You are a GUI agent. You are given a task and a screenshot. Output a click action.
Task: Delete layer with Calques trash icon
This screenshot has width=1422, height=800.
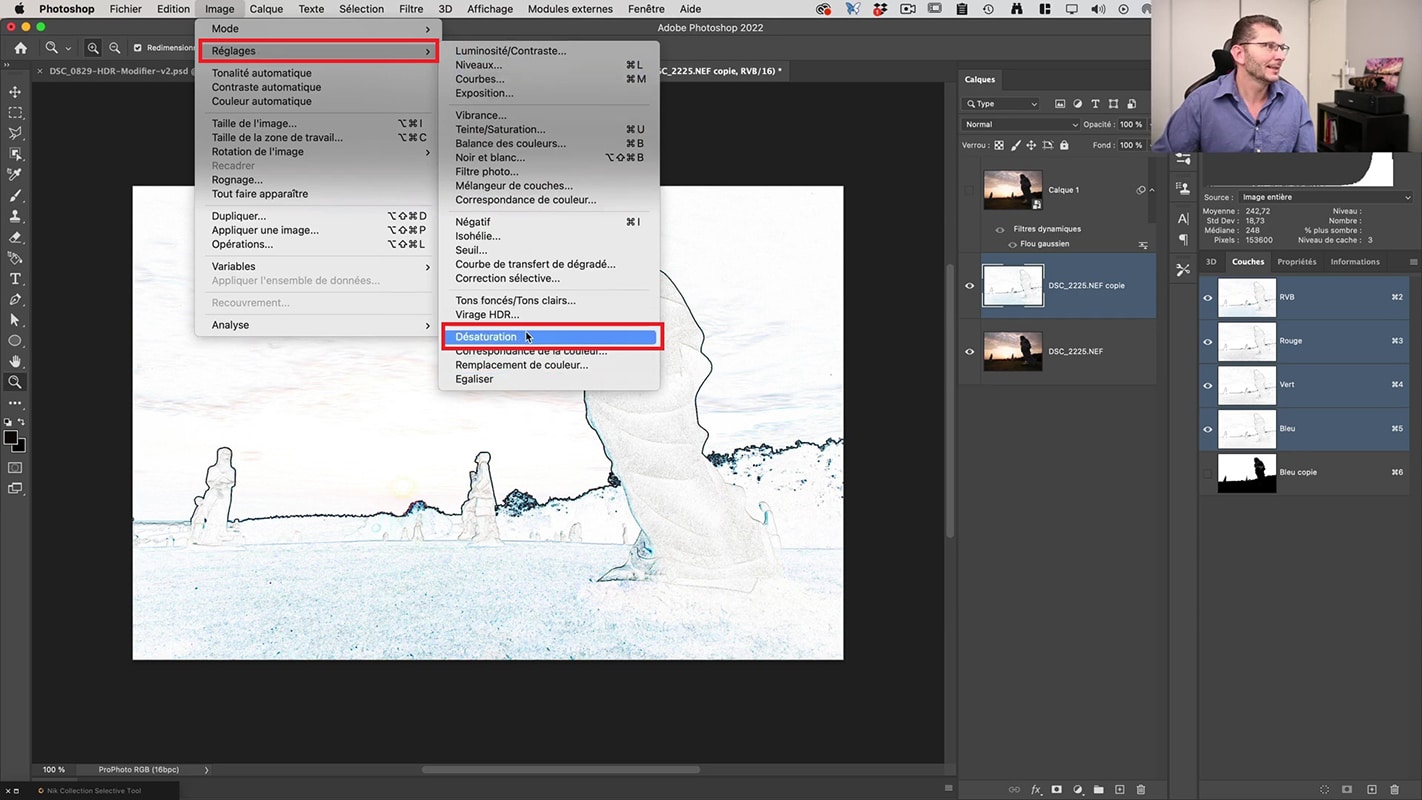click(1141, 790)
